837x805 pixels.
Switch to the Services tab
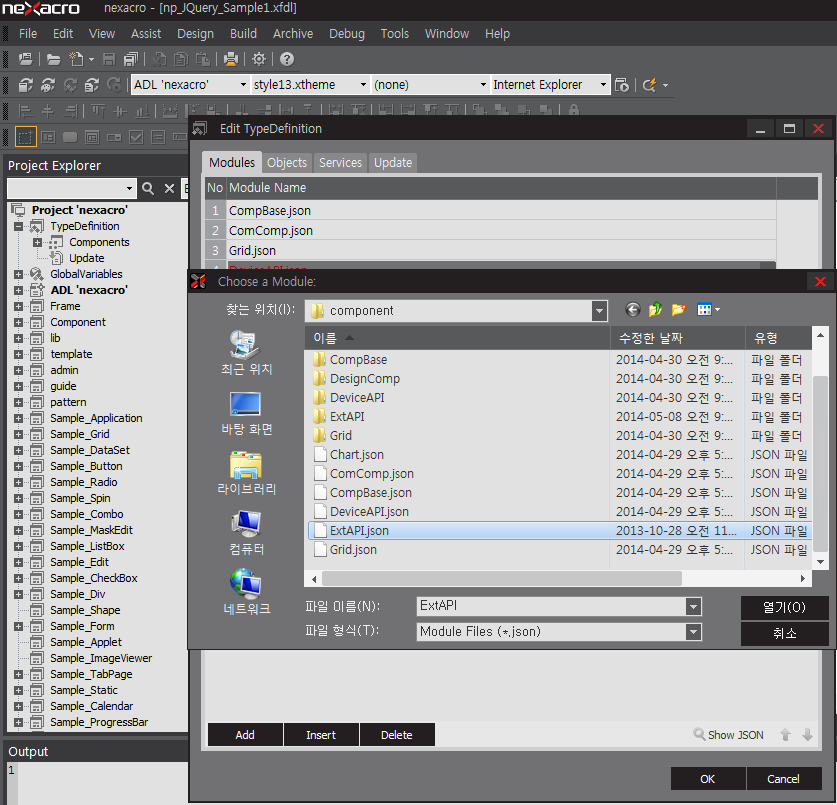pos(340,163)
